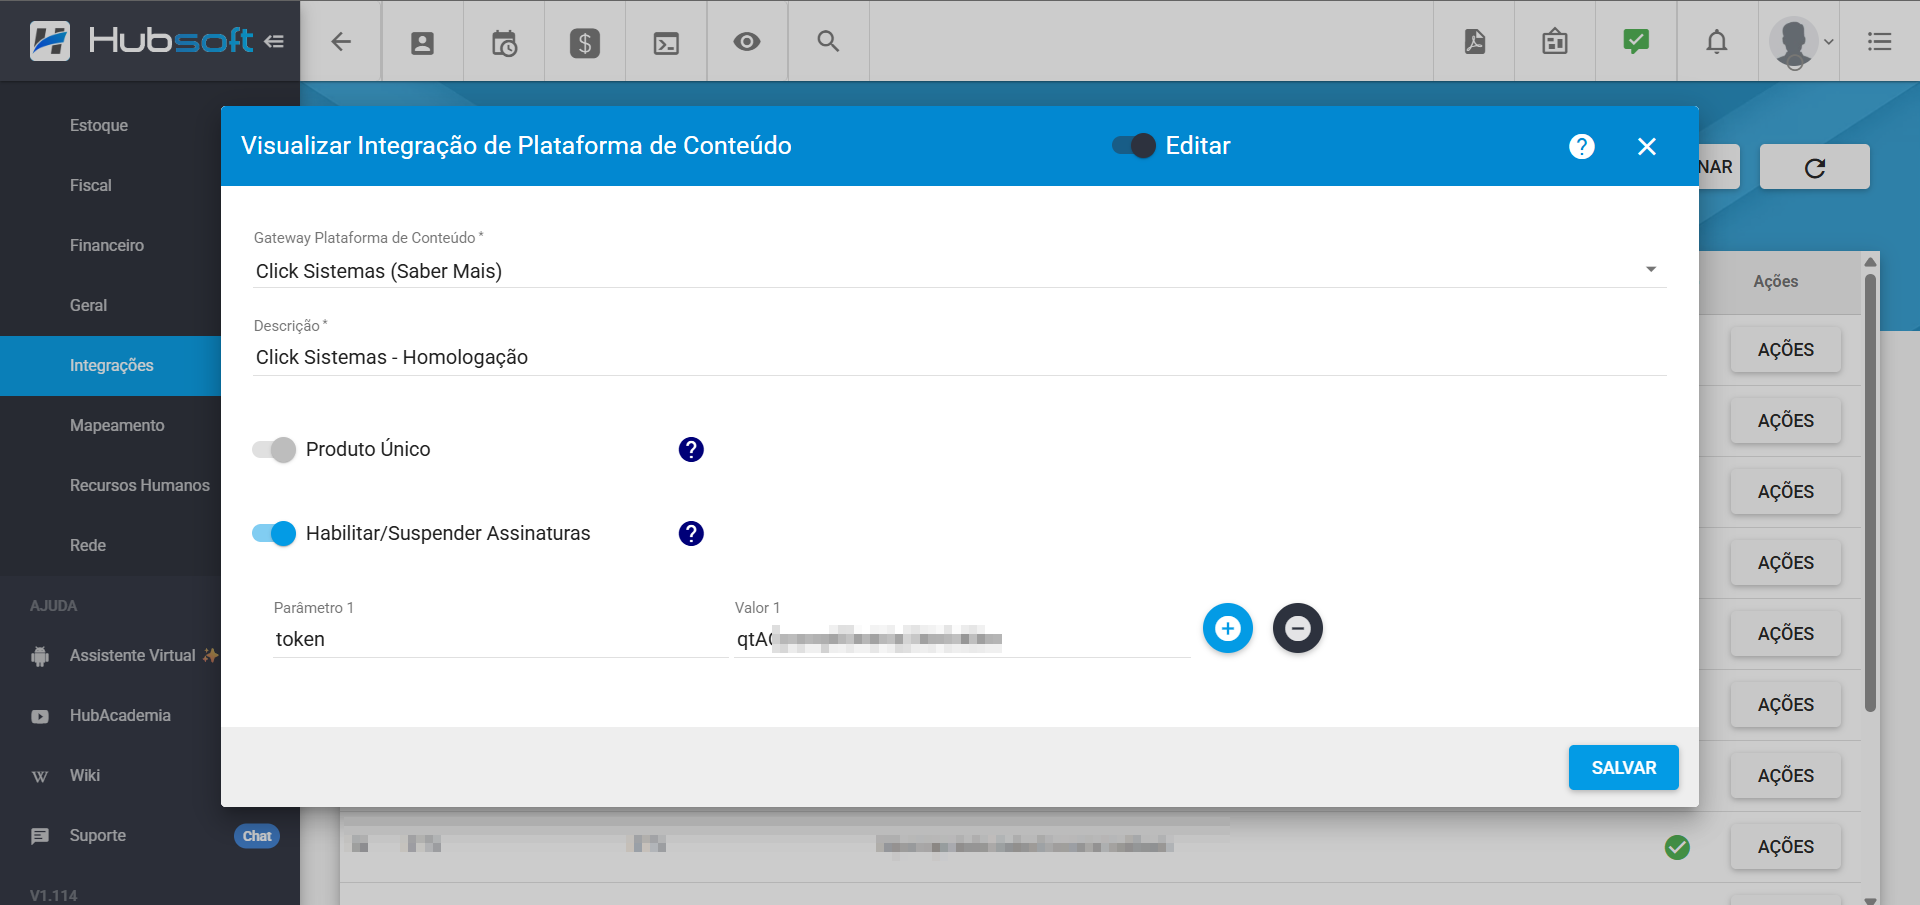Click the Ações column header
This screenshot has width=1920, height=905.
pos(1775,282)
